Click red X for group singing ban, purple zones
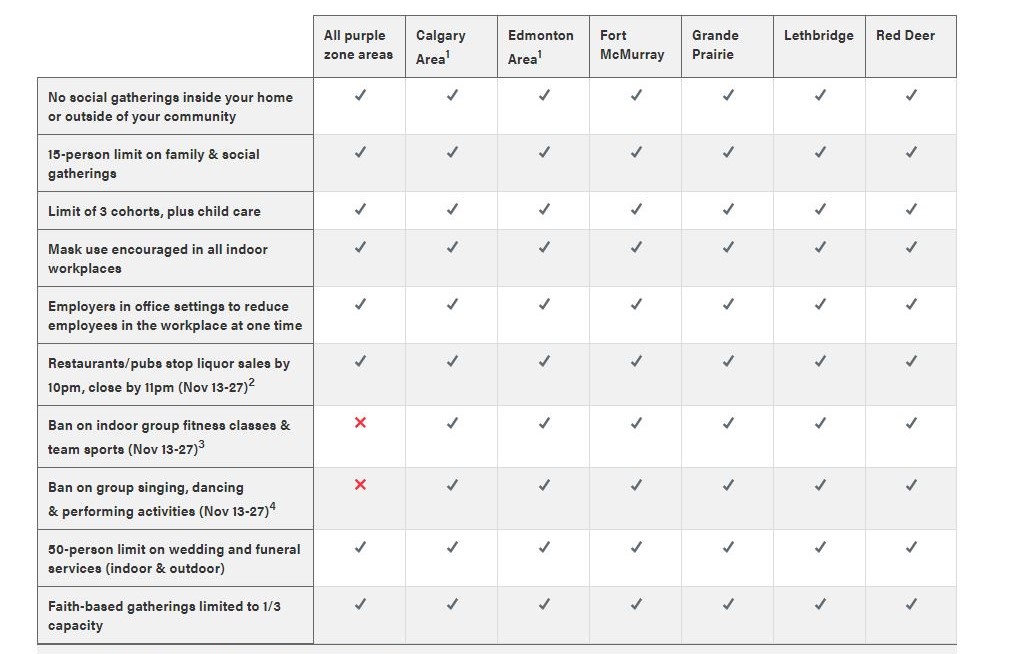The height and width of the screenshot is (654, 1021). 360,485
